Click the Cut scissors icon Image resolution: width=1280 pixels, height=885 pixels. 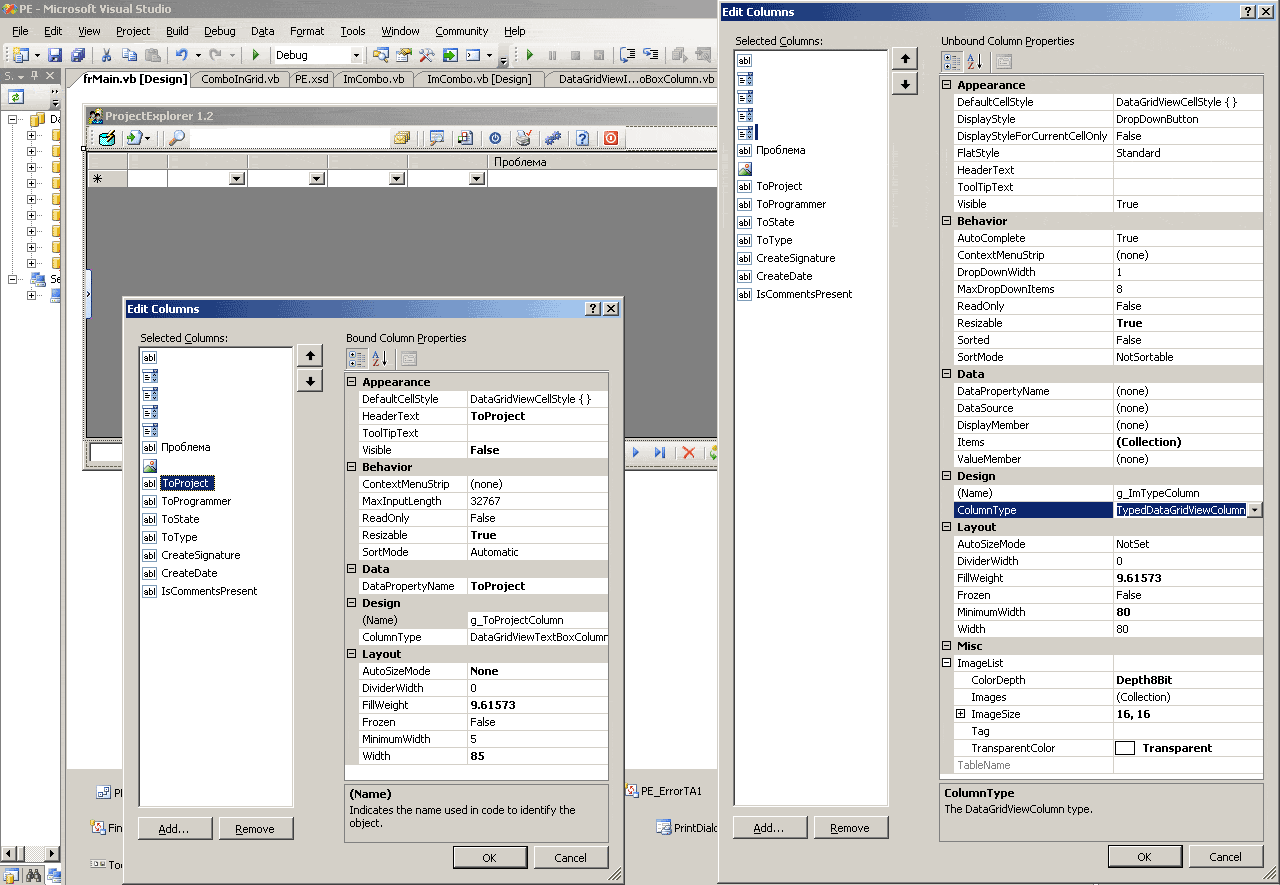[106, 55]
